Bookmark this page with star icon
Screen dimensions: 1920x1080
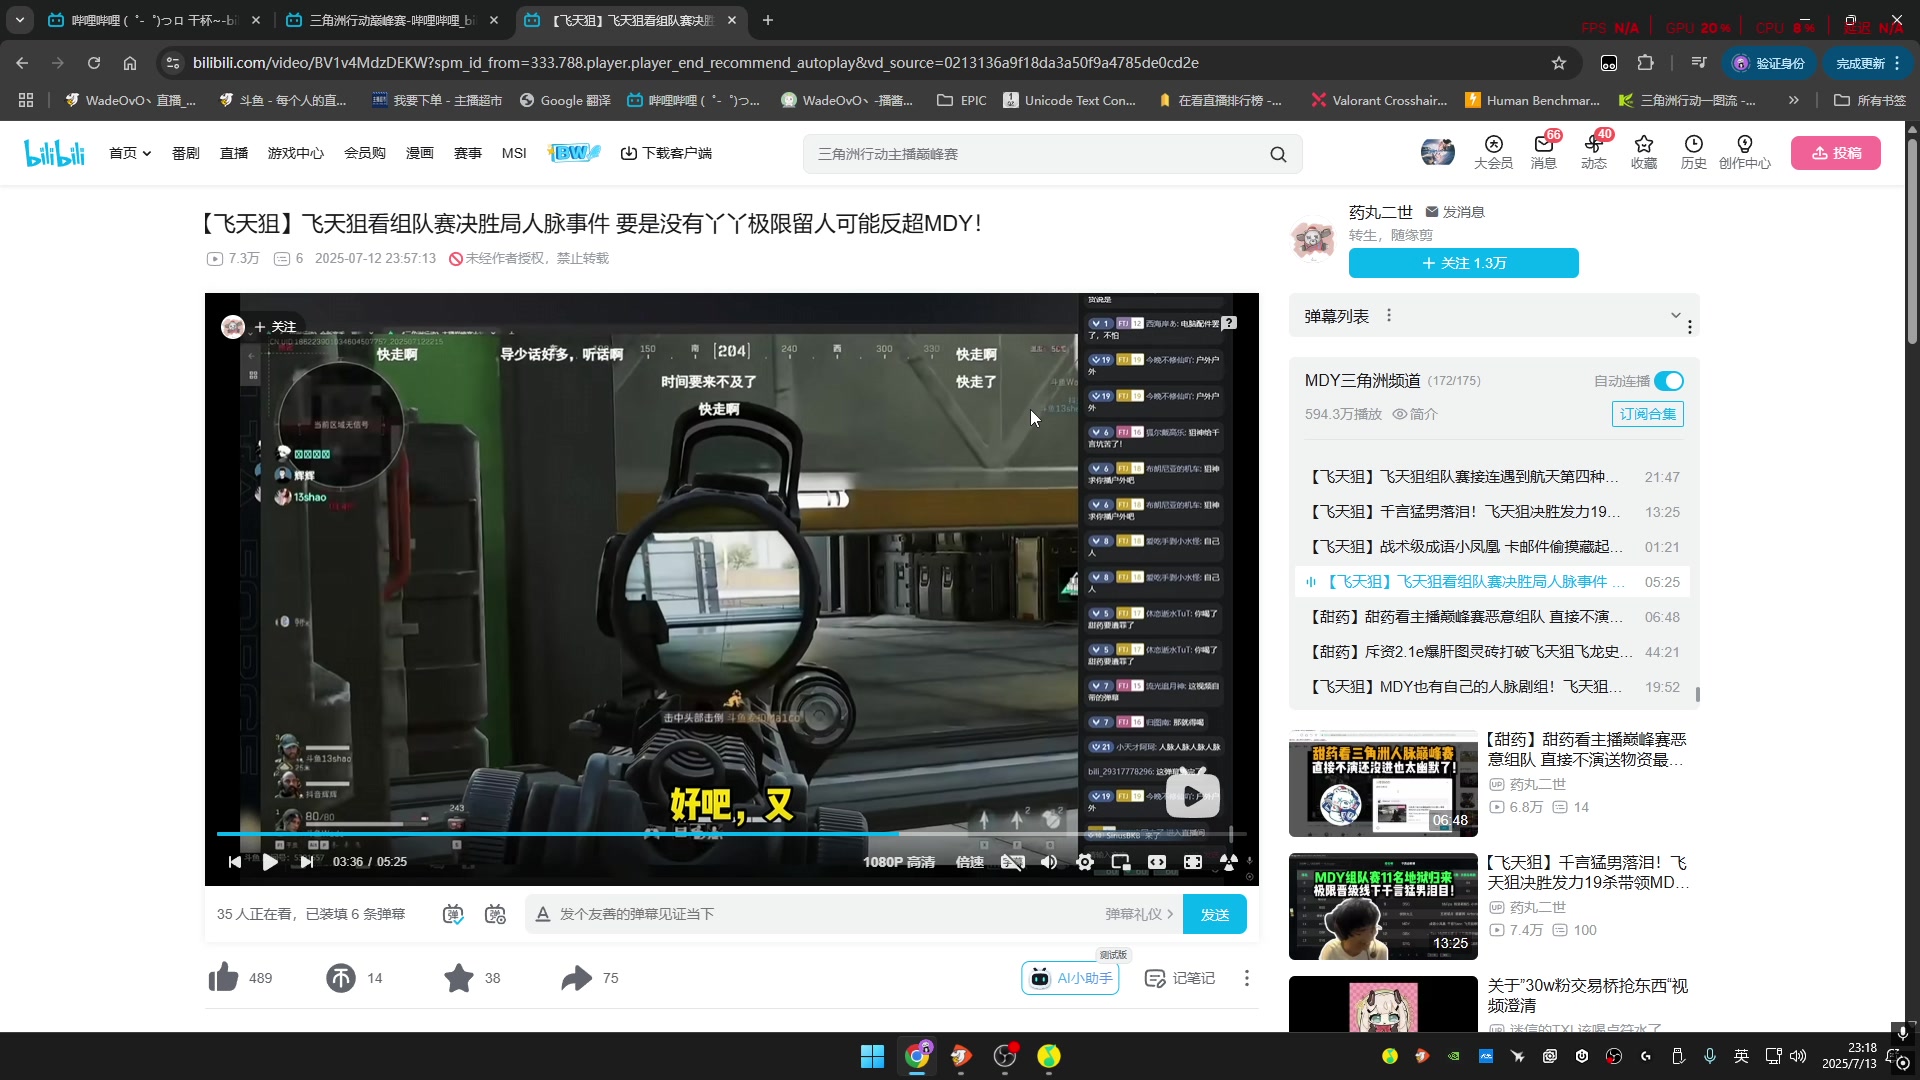tap(1558, 63)
